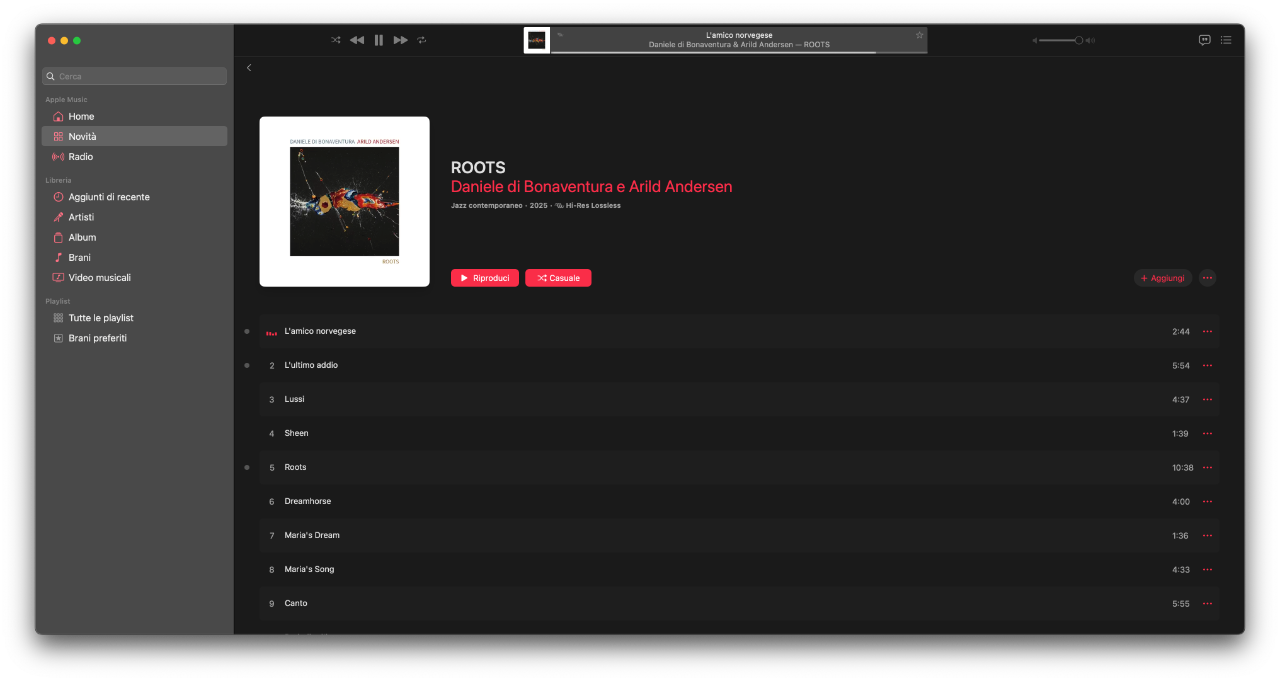Go back to previous track

tap(357, 40)
